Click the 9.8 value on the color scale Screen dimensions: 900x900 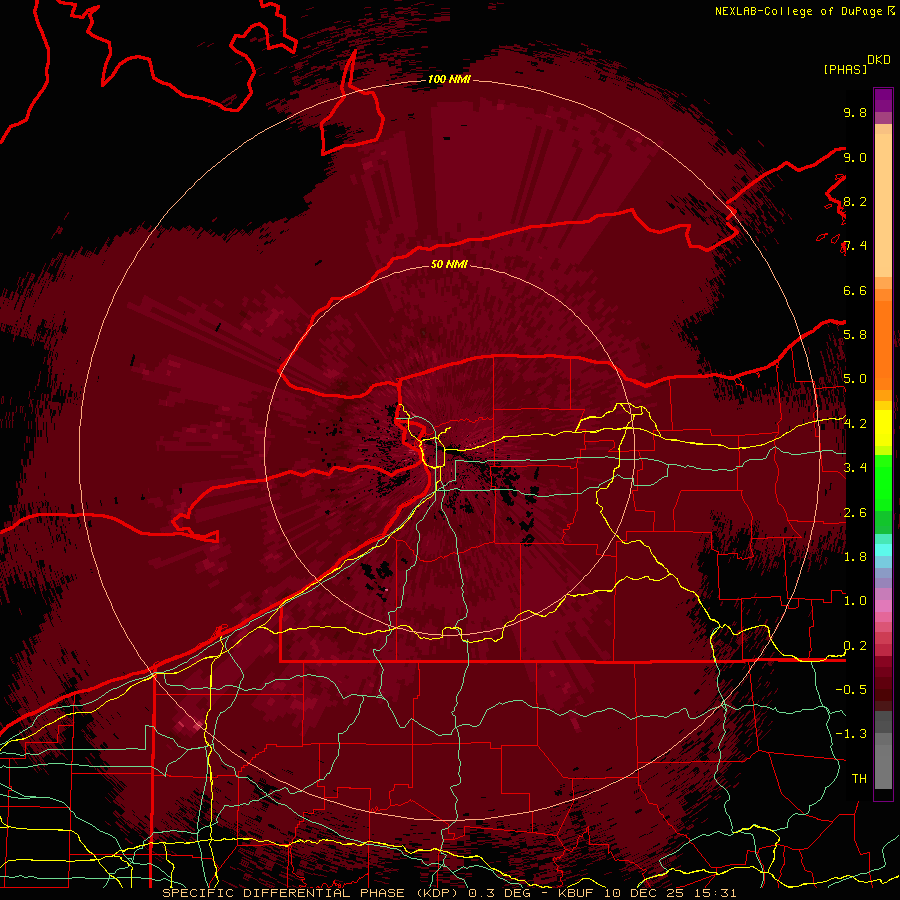pos(855,112)
